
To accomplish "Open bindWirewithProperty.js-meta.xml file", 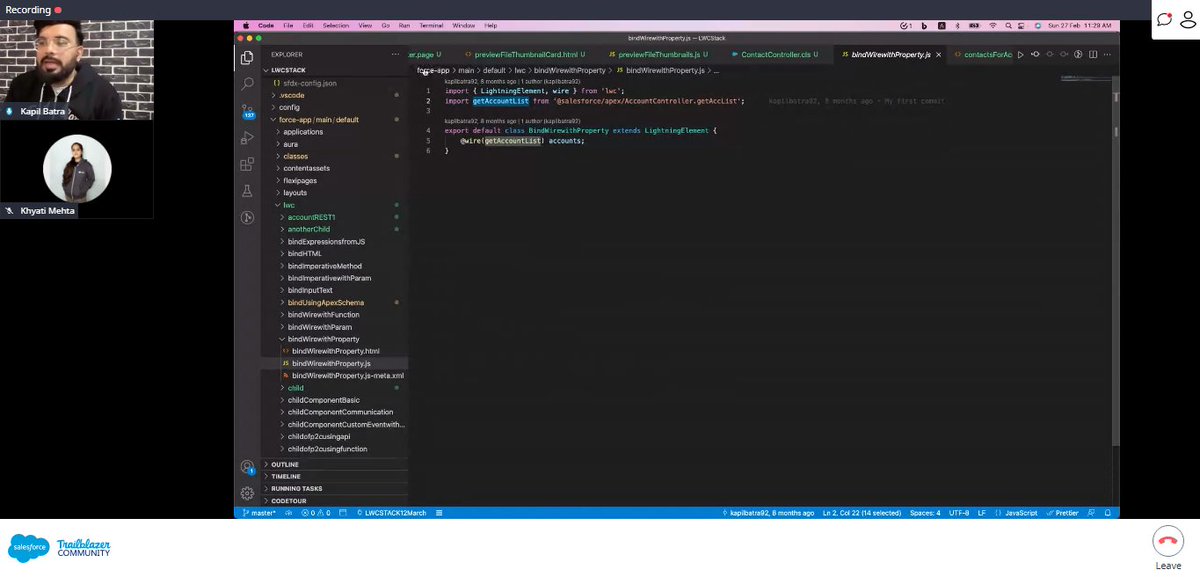I will coord(347,376).
